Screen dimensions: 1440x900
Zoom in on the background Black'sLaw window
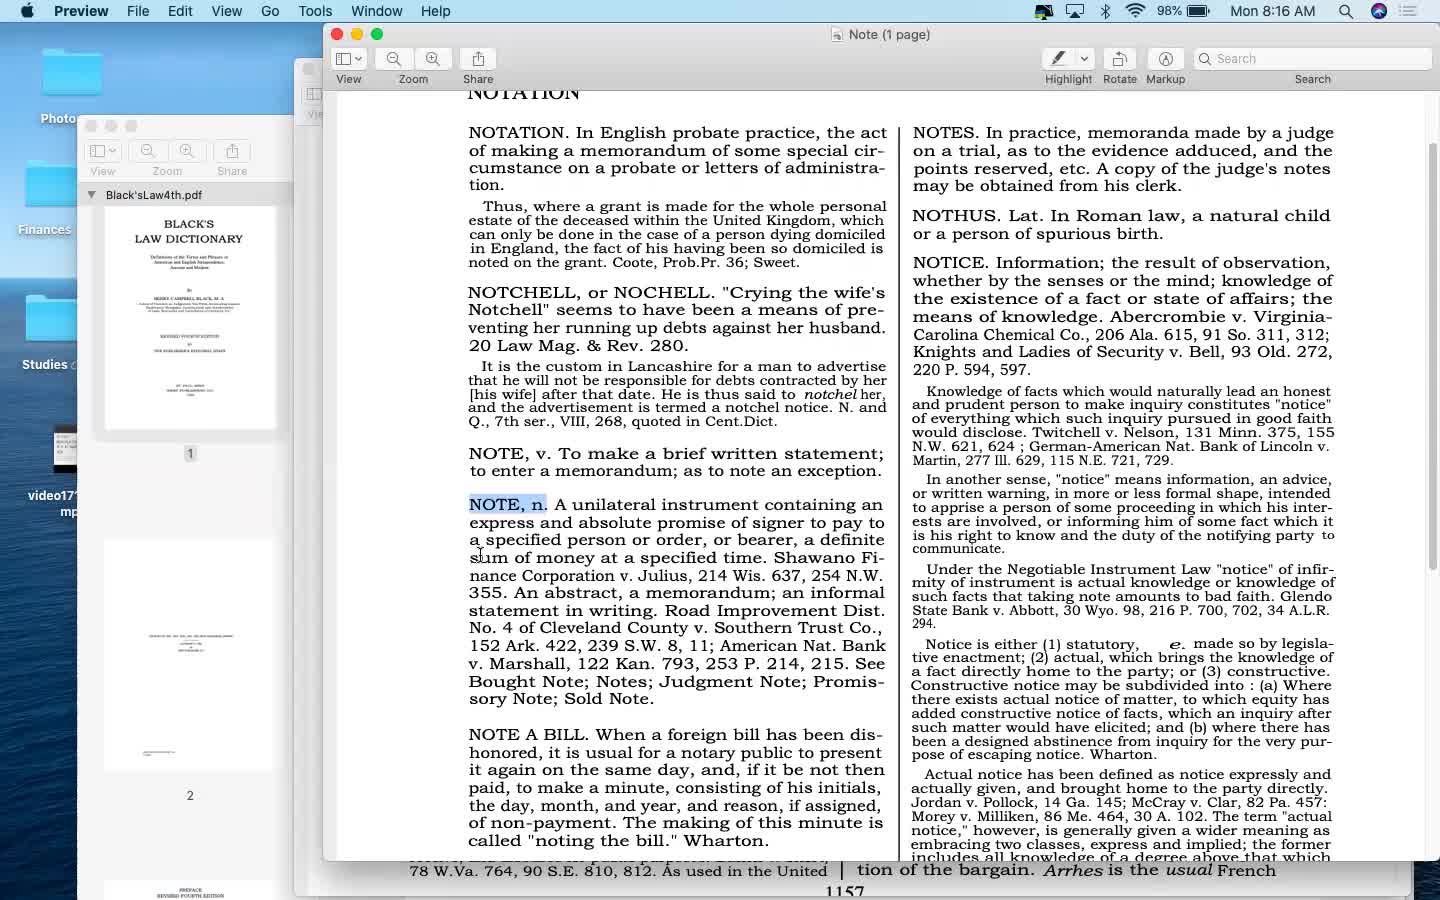click(187, 151)
